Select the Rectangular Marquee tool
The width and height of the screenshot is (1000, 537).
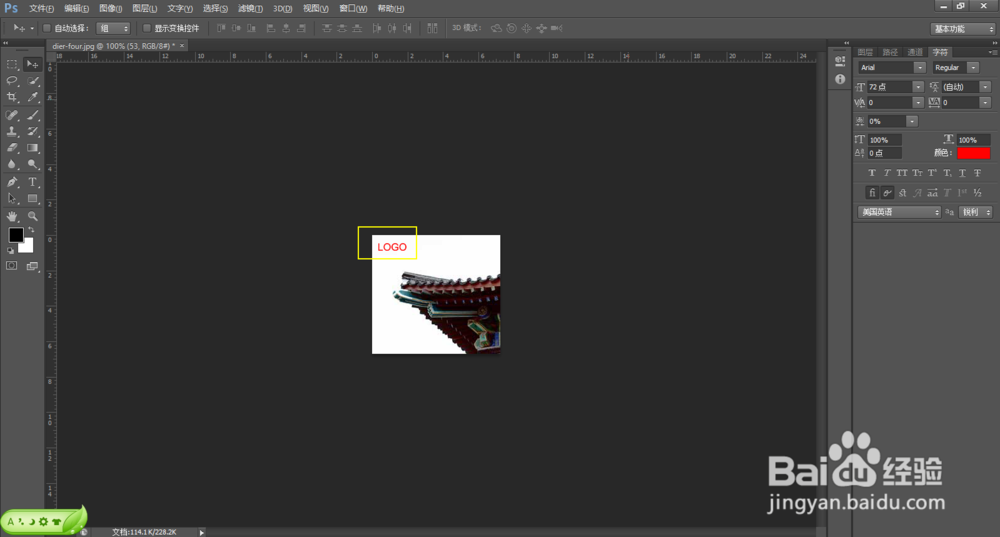pyautogui.click(x=12, y=64)
